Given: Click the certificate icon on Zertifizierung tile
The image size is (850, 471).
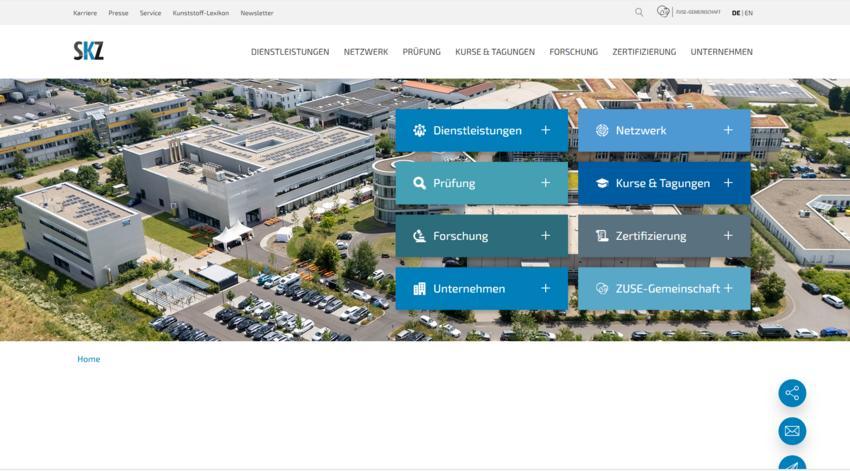Looking at the screenshot, I should [602, 236].
